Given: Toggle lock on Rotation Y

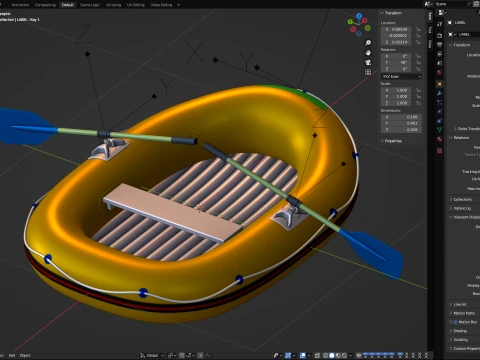Looking at the screenshot, I should click(418, 63).
